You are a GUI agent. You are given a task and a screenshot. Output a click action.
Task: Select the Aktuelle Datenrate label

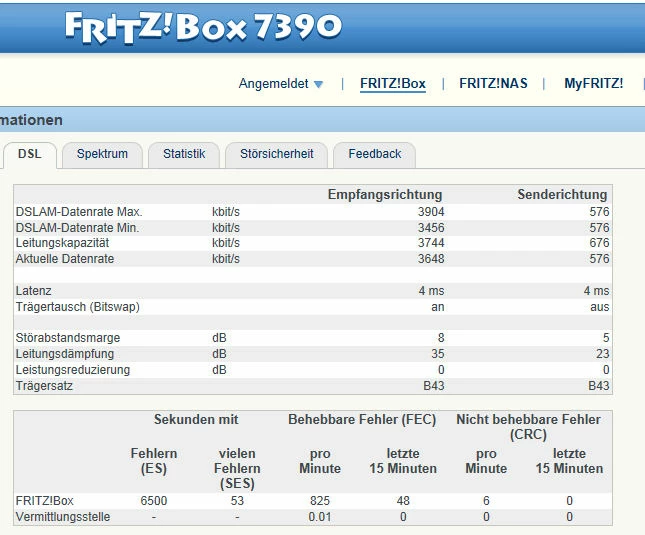pyautogui.click(x=65, y=259)
